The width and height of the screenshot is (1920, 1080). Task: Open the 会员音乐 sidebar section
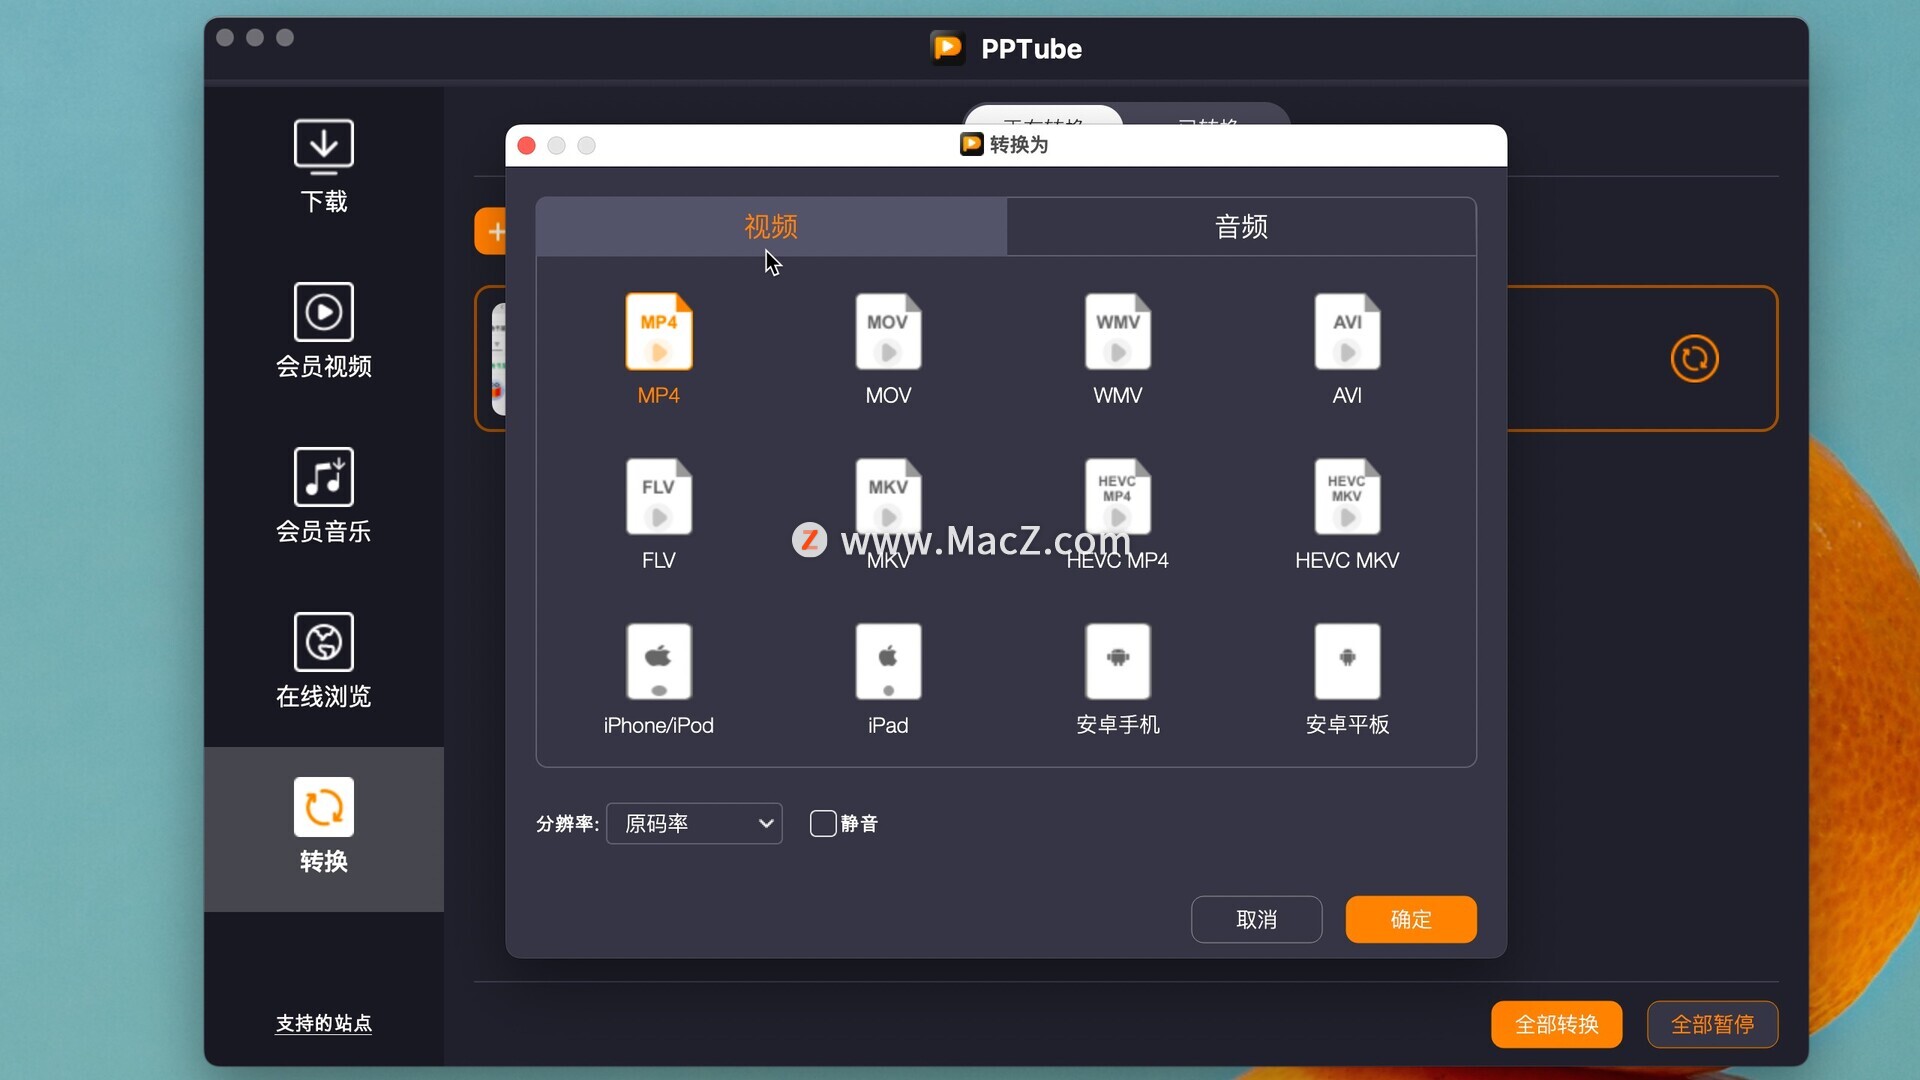click(x=323, y=496)
